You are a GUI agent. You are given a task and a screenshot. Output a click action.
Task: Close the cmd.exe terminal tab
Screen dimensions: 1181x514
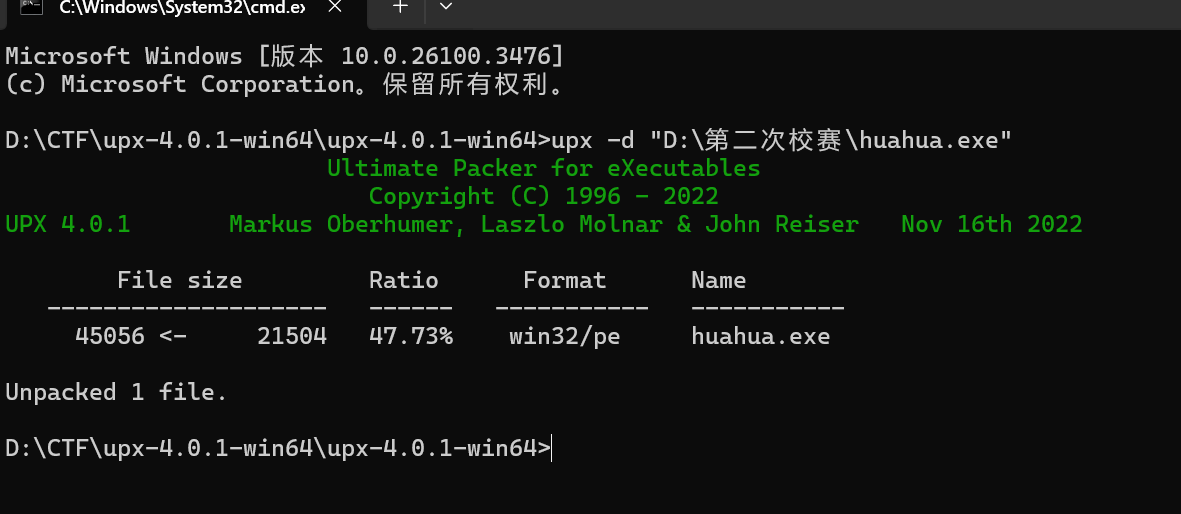tap(335, 8)
